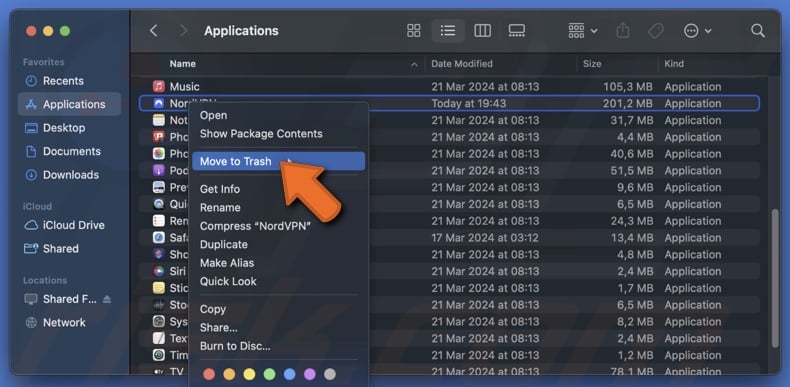This screenshot has width=790, height=387.
Task: Apply the red color tag
Action: (x=209, y=374)
